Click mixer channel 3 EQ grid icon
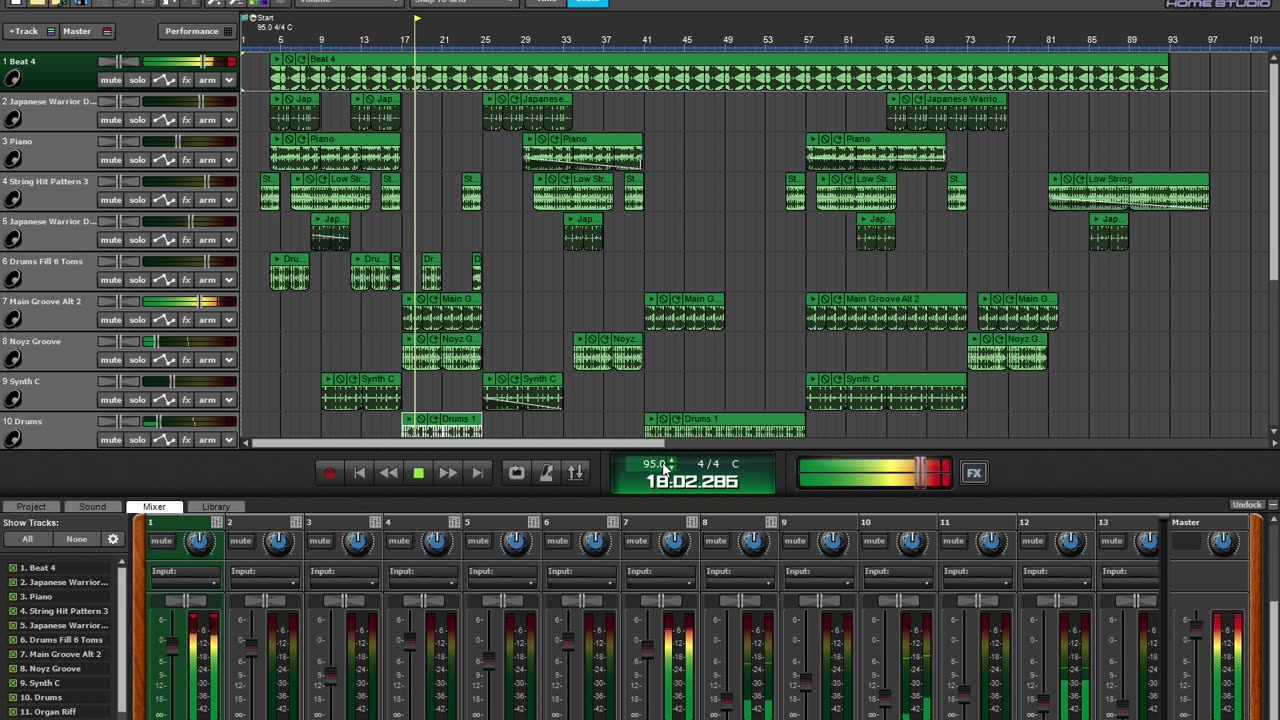Screen dimensions: 1280x720 click(x=375, y=522)
